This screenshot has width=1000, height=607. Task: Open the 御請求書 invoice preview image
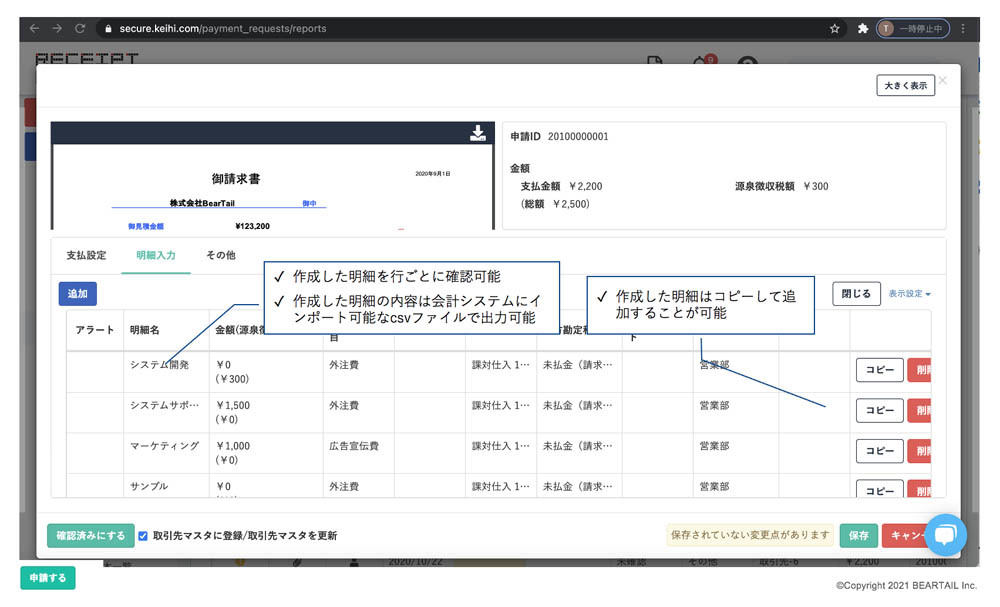point(273,186)
